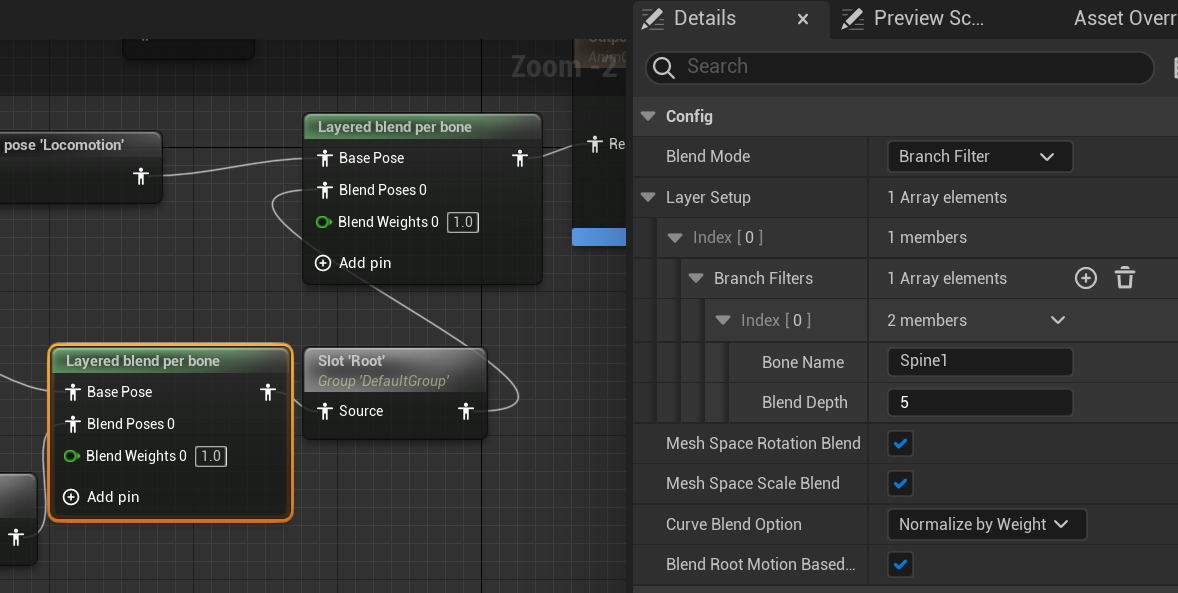Click the Details search magnifier icon
The width and height of the screenshot is (1178, 593).
(663, 67)
